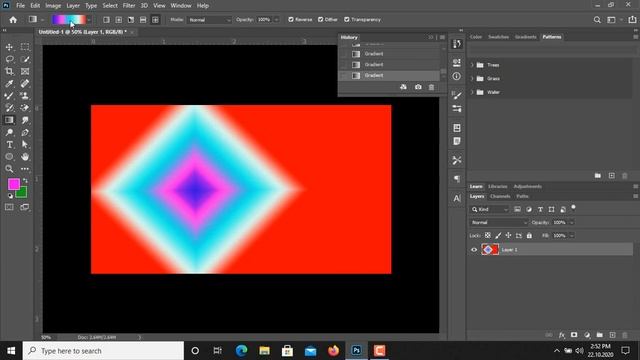Viewport: 640px width, 360px height.
Task: Switch to the Swatches tab
Action: pyautogui.click(x=498, y=37)
